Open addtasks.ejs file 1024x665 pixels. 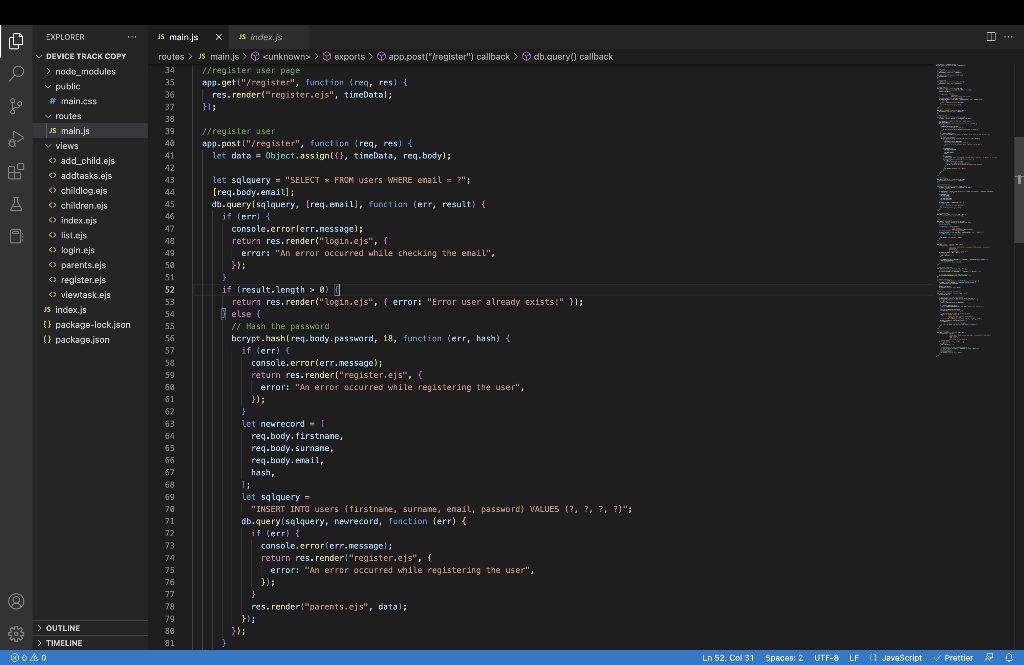tap(91, 176)
